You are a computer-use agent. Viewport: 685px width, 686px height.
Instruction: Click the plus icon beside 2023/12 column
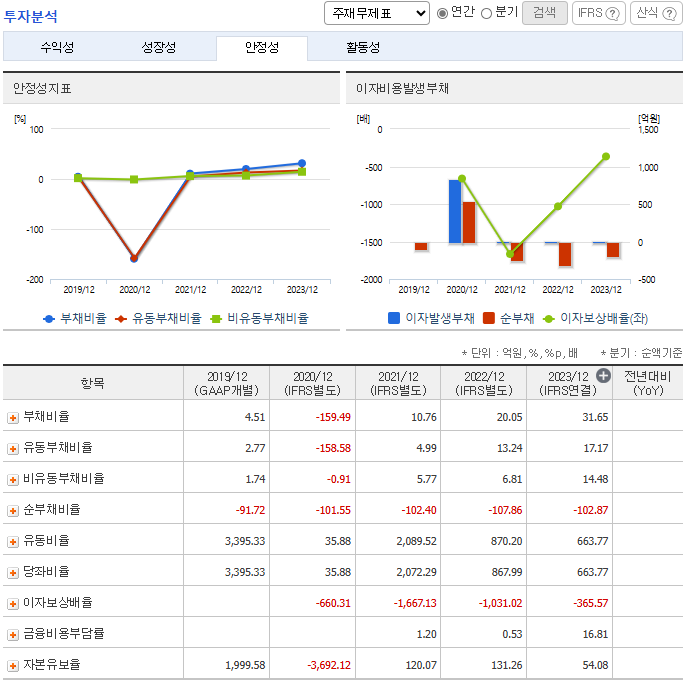[603, 375]
